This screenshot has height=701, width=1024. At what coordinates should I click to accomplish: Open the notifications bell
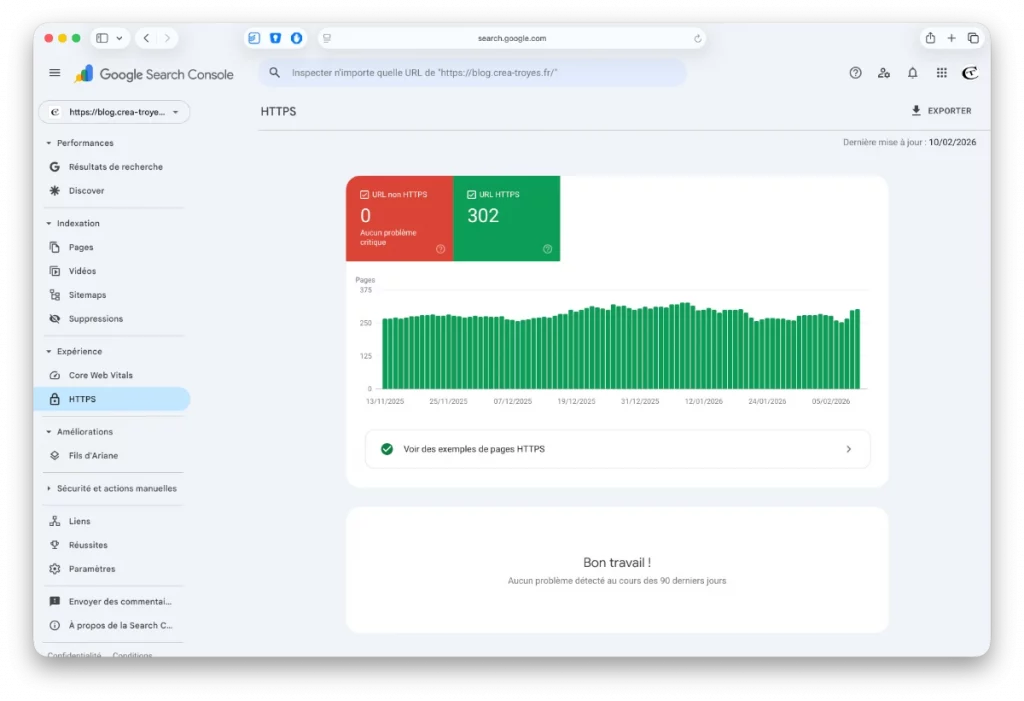point(912,73)
